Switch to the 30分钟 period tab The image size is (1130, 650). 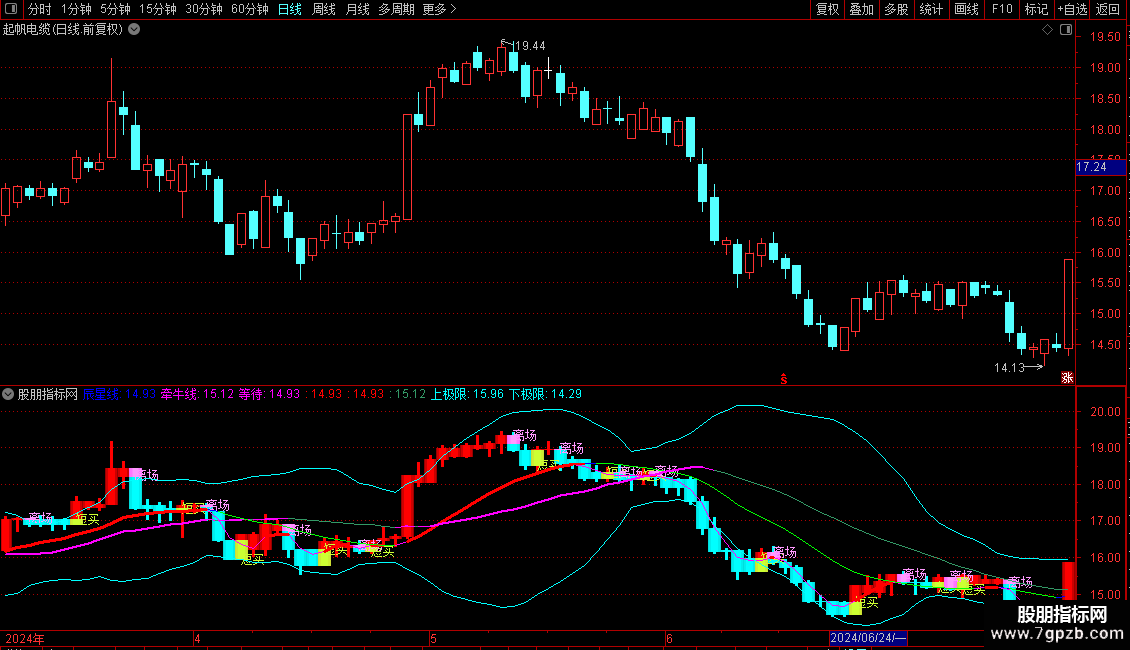point(204,9)
